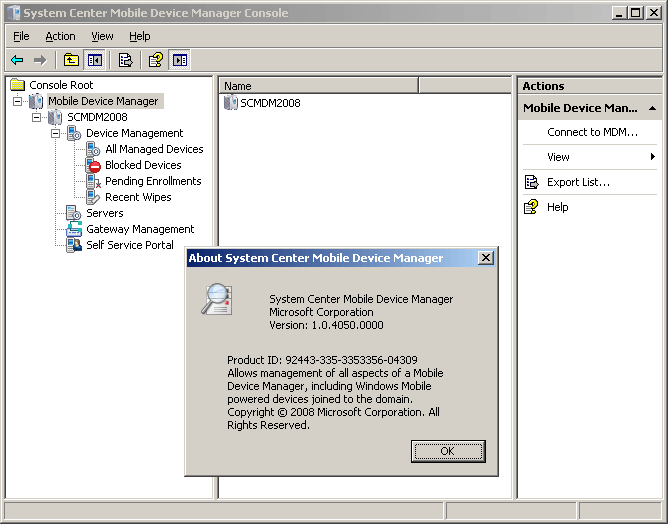Sort by the Name column header

tap(319, 86)
